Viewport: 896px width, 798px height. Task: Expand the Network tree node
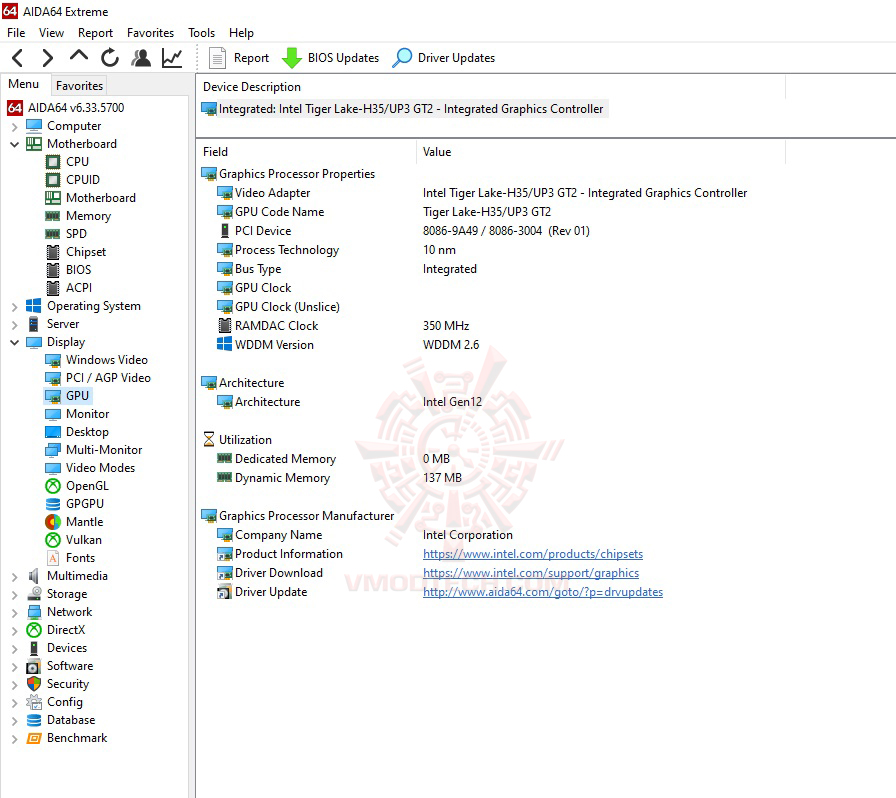[15, 612]
